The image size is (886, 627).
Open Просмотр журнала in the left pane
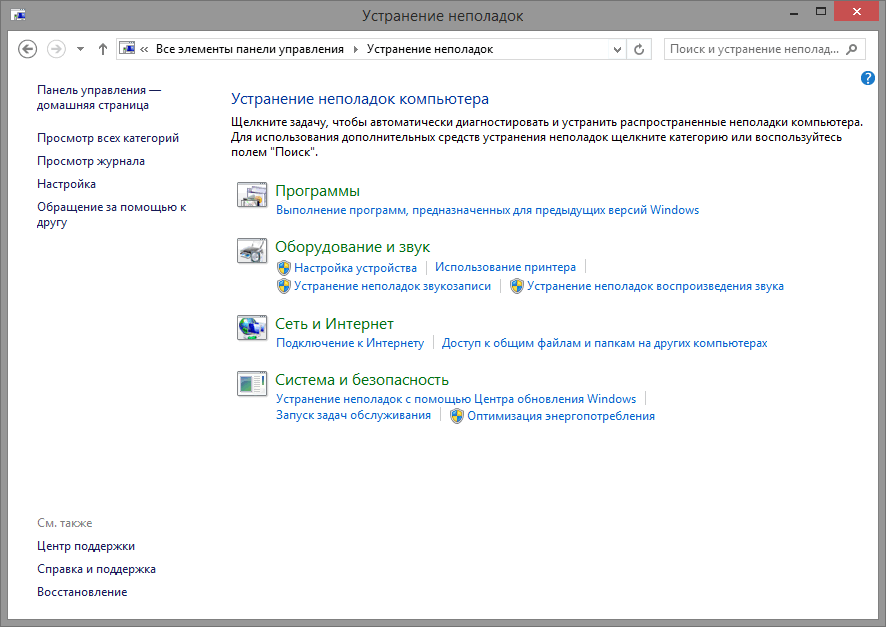pos(91,161)
